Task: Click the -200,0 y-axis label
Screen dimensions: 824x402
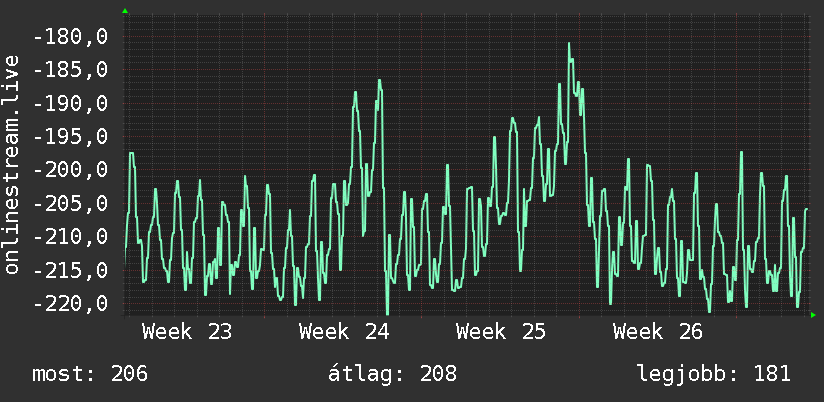Action: tap(70, 170)
